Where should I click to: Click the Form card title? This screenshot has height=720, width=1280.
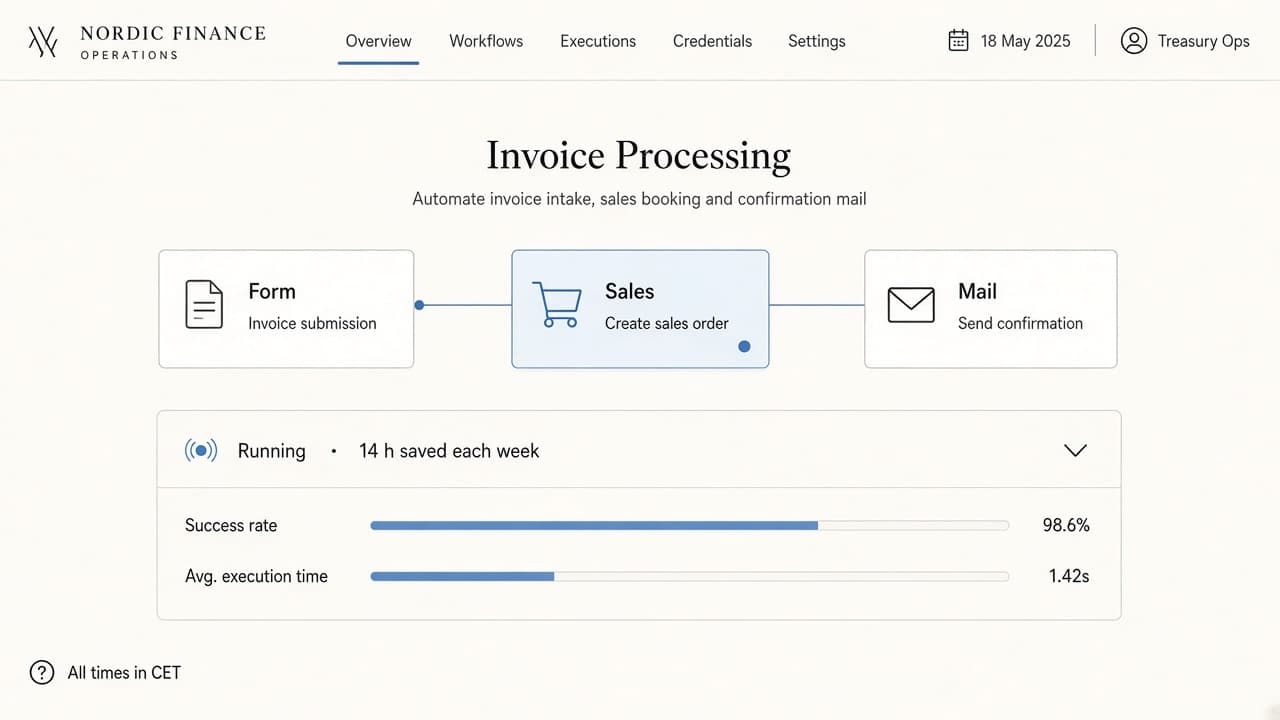[x=272, y=291]
